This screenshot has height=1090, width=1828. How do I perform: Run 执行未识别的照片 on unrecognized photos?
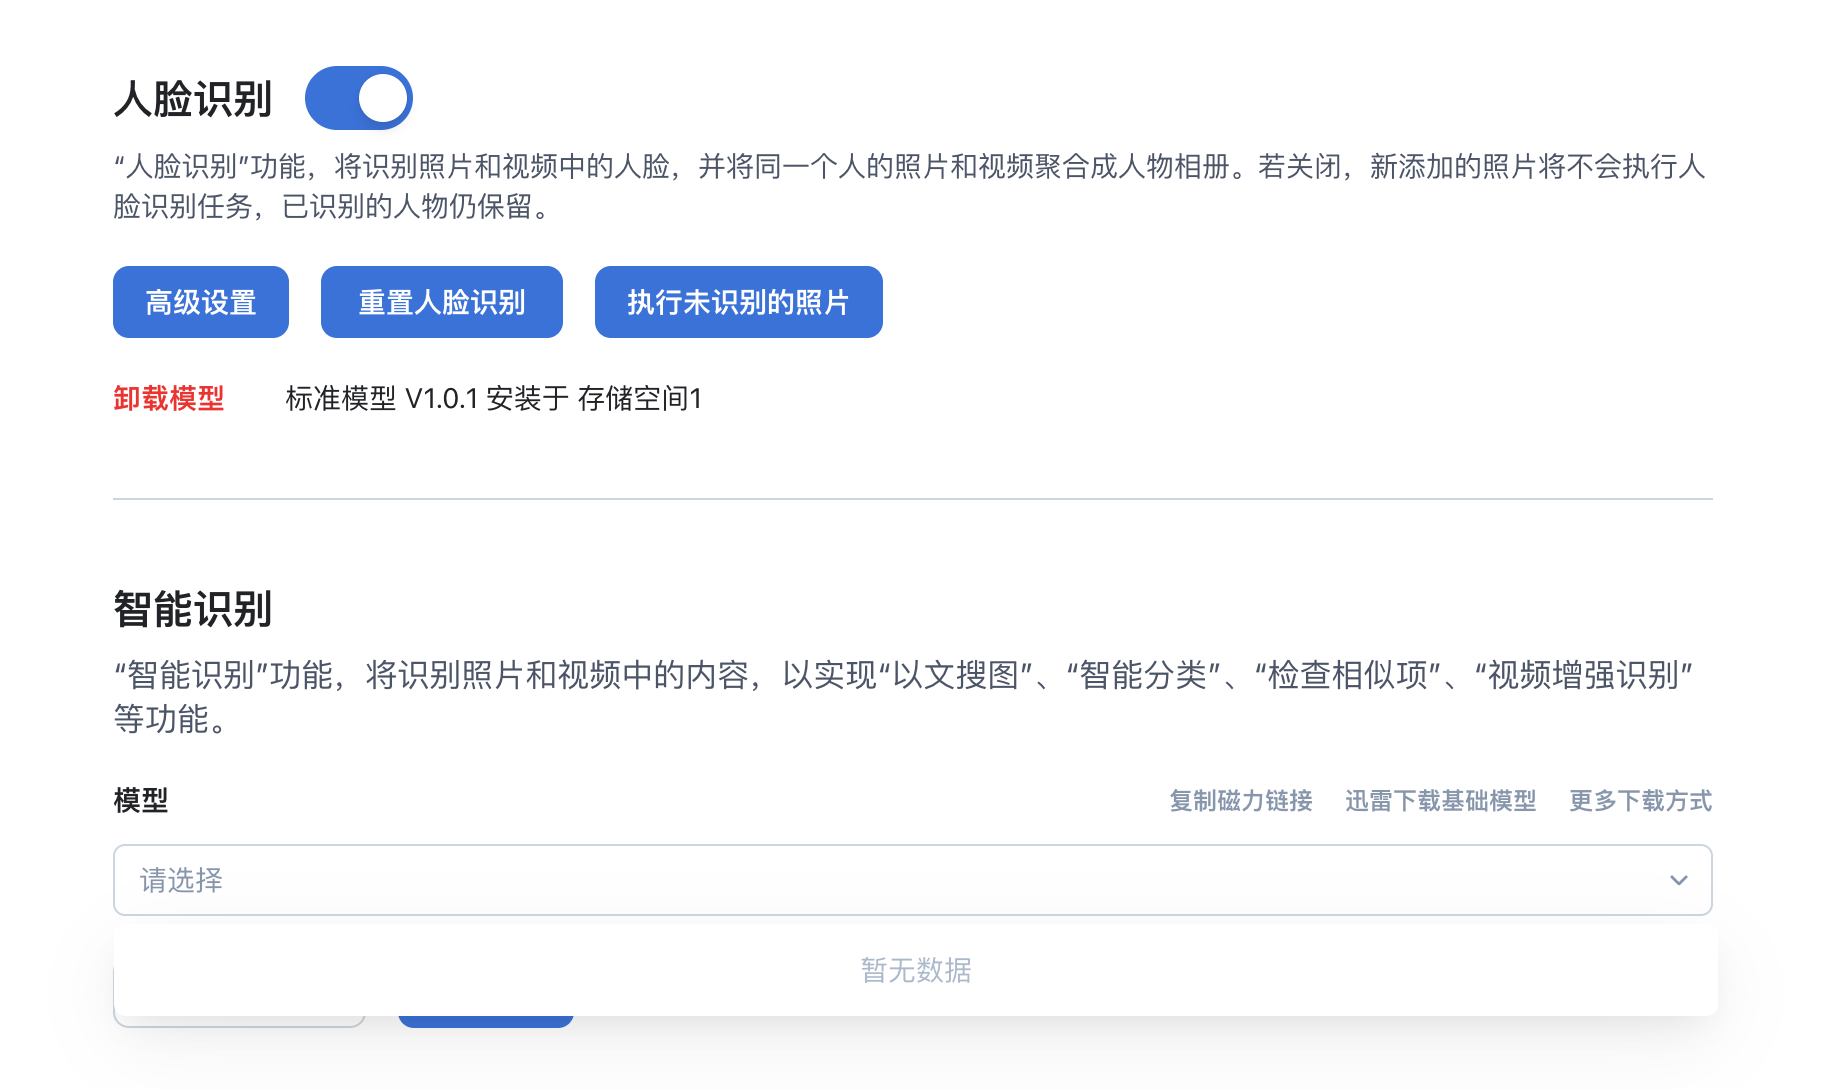point(738,301)
